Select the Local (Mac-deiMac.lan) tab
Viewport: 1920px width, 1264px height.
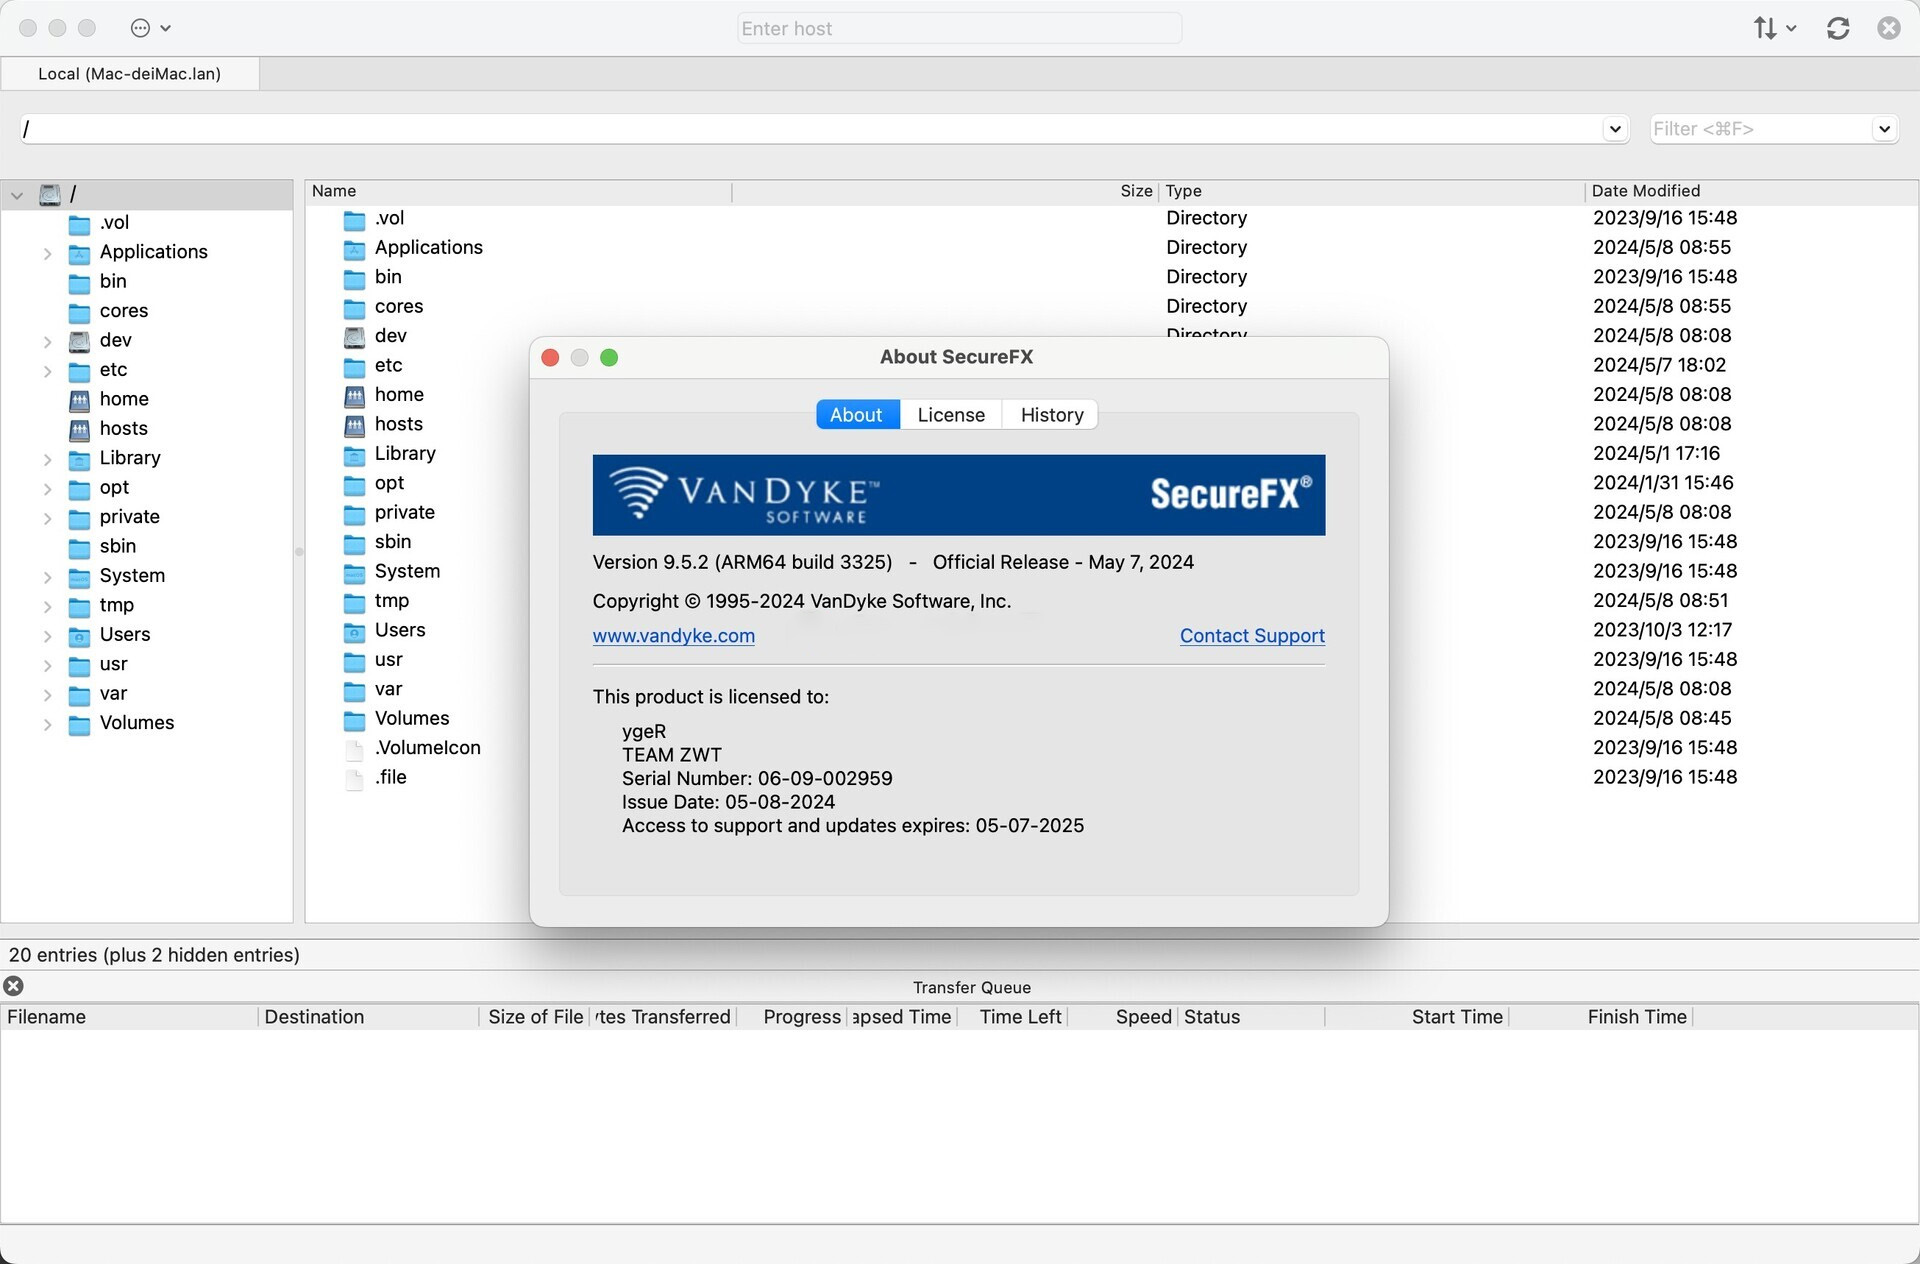pyautogui.click(x=129, y=73)
